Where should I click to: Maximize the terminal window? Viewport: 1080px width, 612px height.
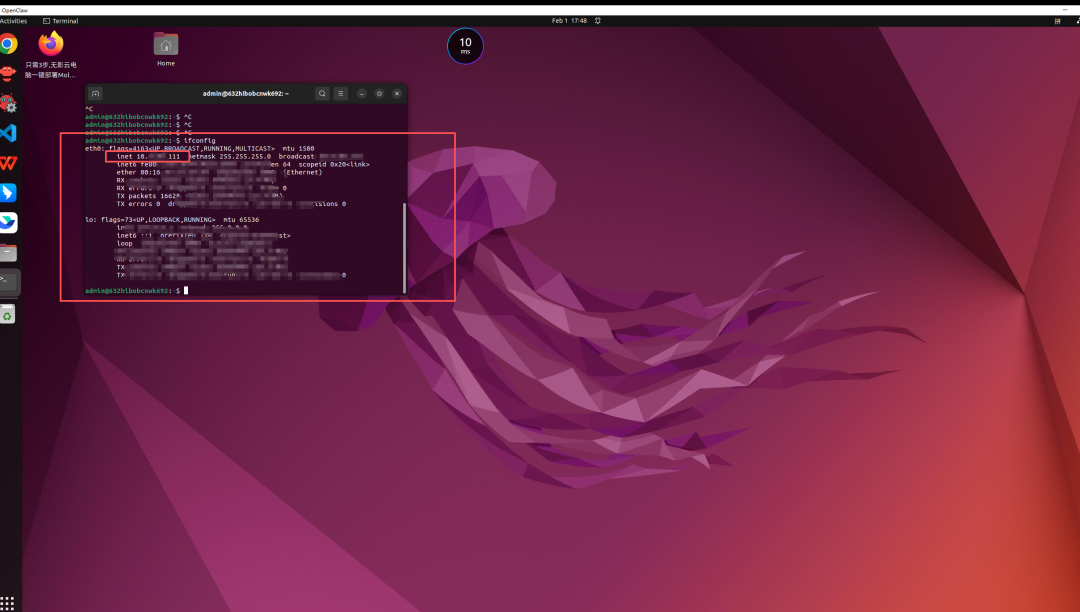(379, 93)
